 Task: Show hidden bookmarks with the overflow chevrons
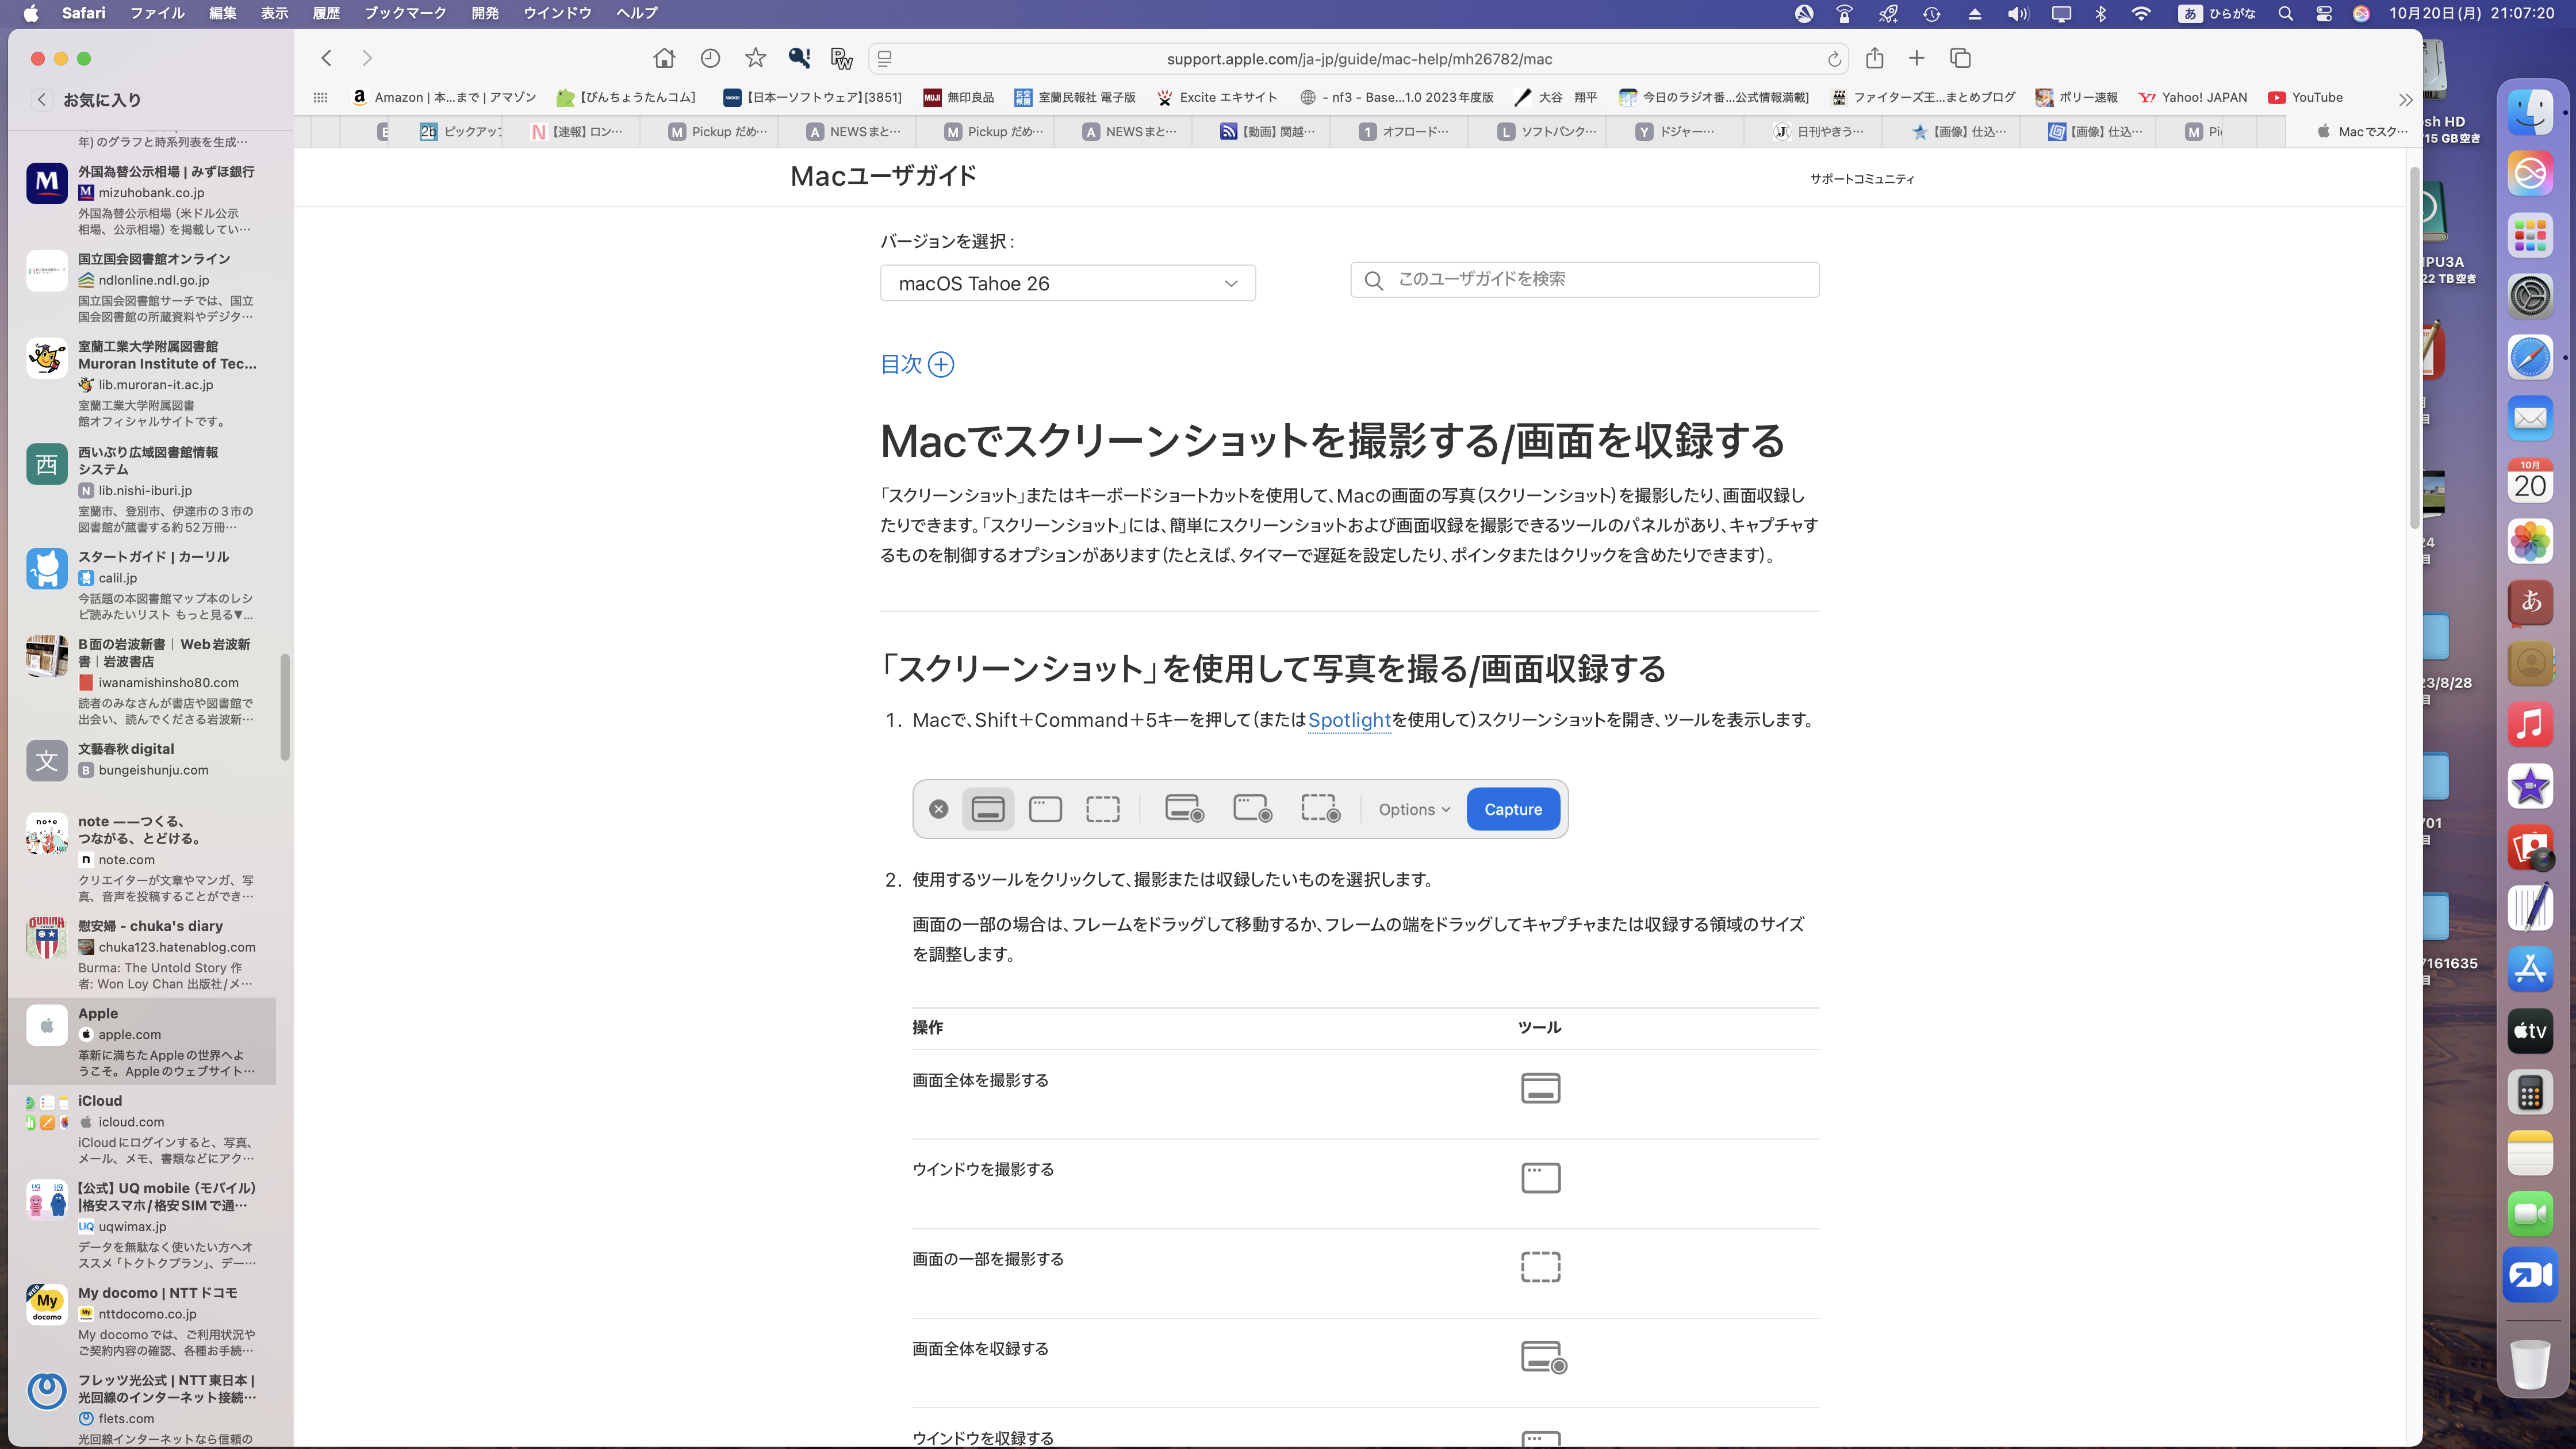[2405, 99]
